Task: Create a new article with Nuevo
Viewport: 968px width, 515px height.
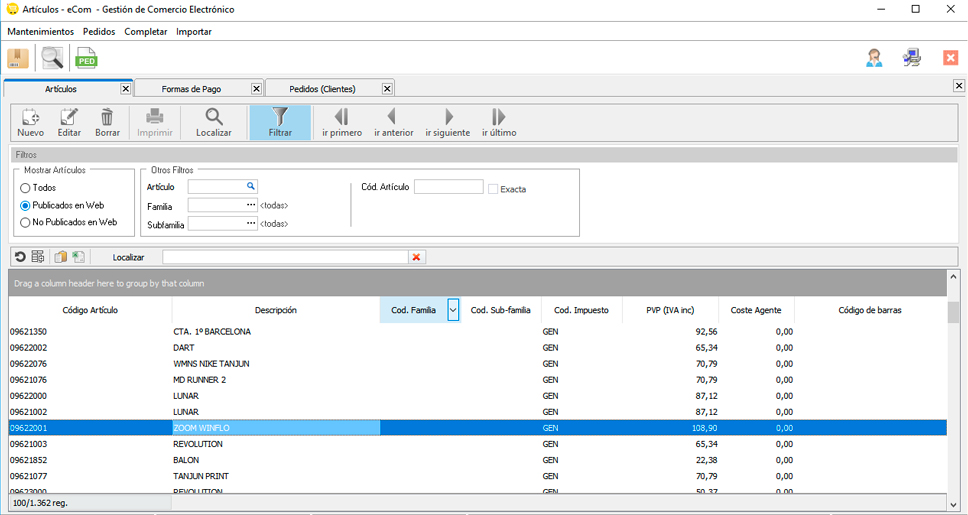Action: (x=30, y=123)
